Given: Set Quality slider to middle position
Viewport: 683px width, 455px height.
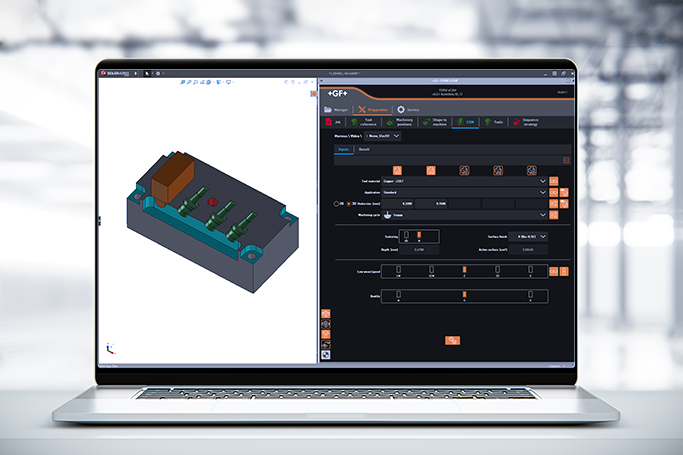Looking at the screenshot, I should coord(463,294).
